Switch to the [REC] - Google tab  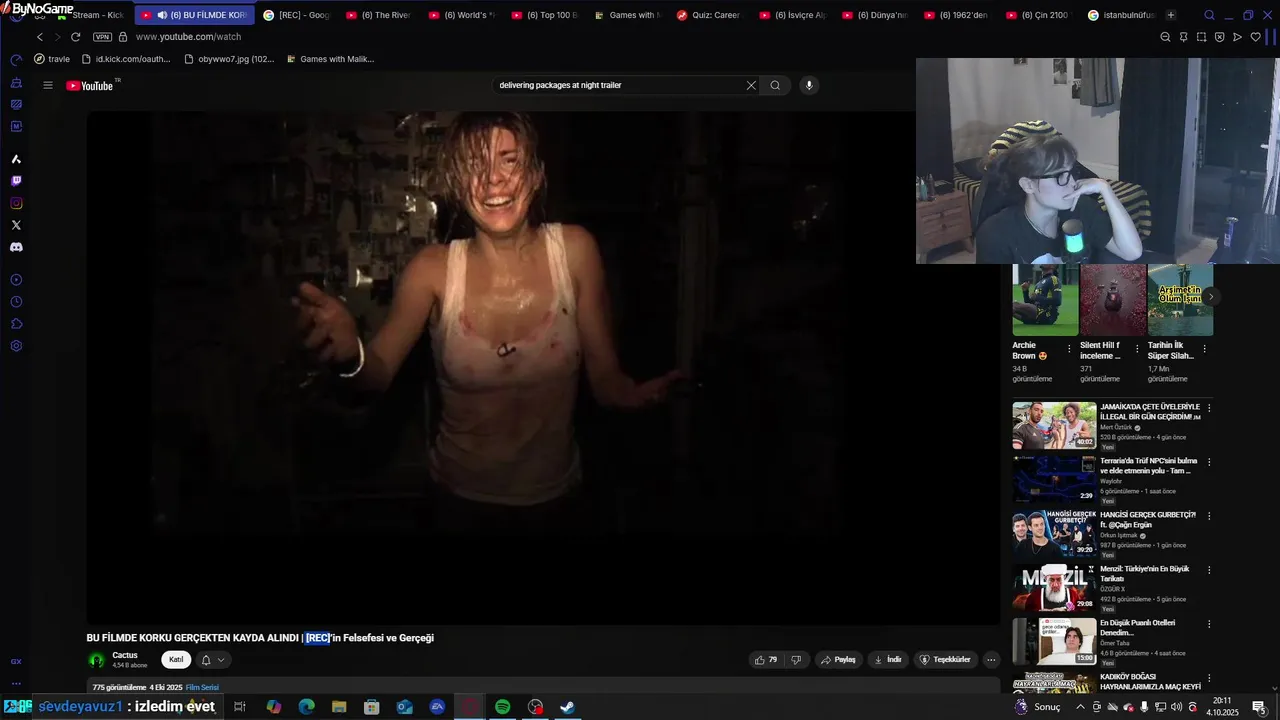point(297,15)
